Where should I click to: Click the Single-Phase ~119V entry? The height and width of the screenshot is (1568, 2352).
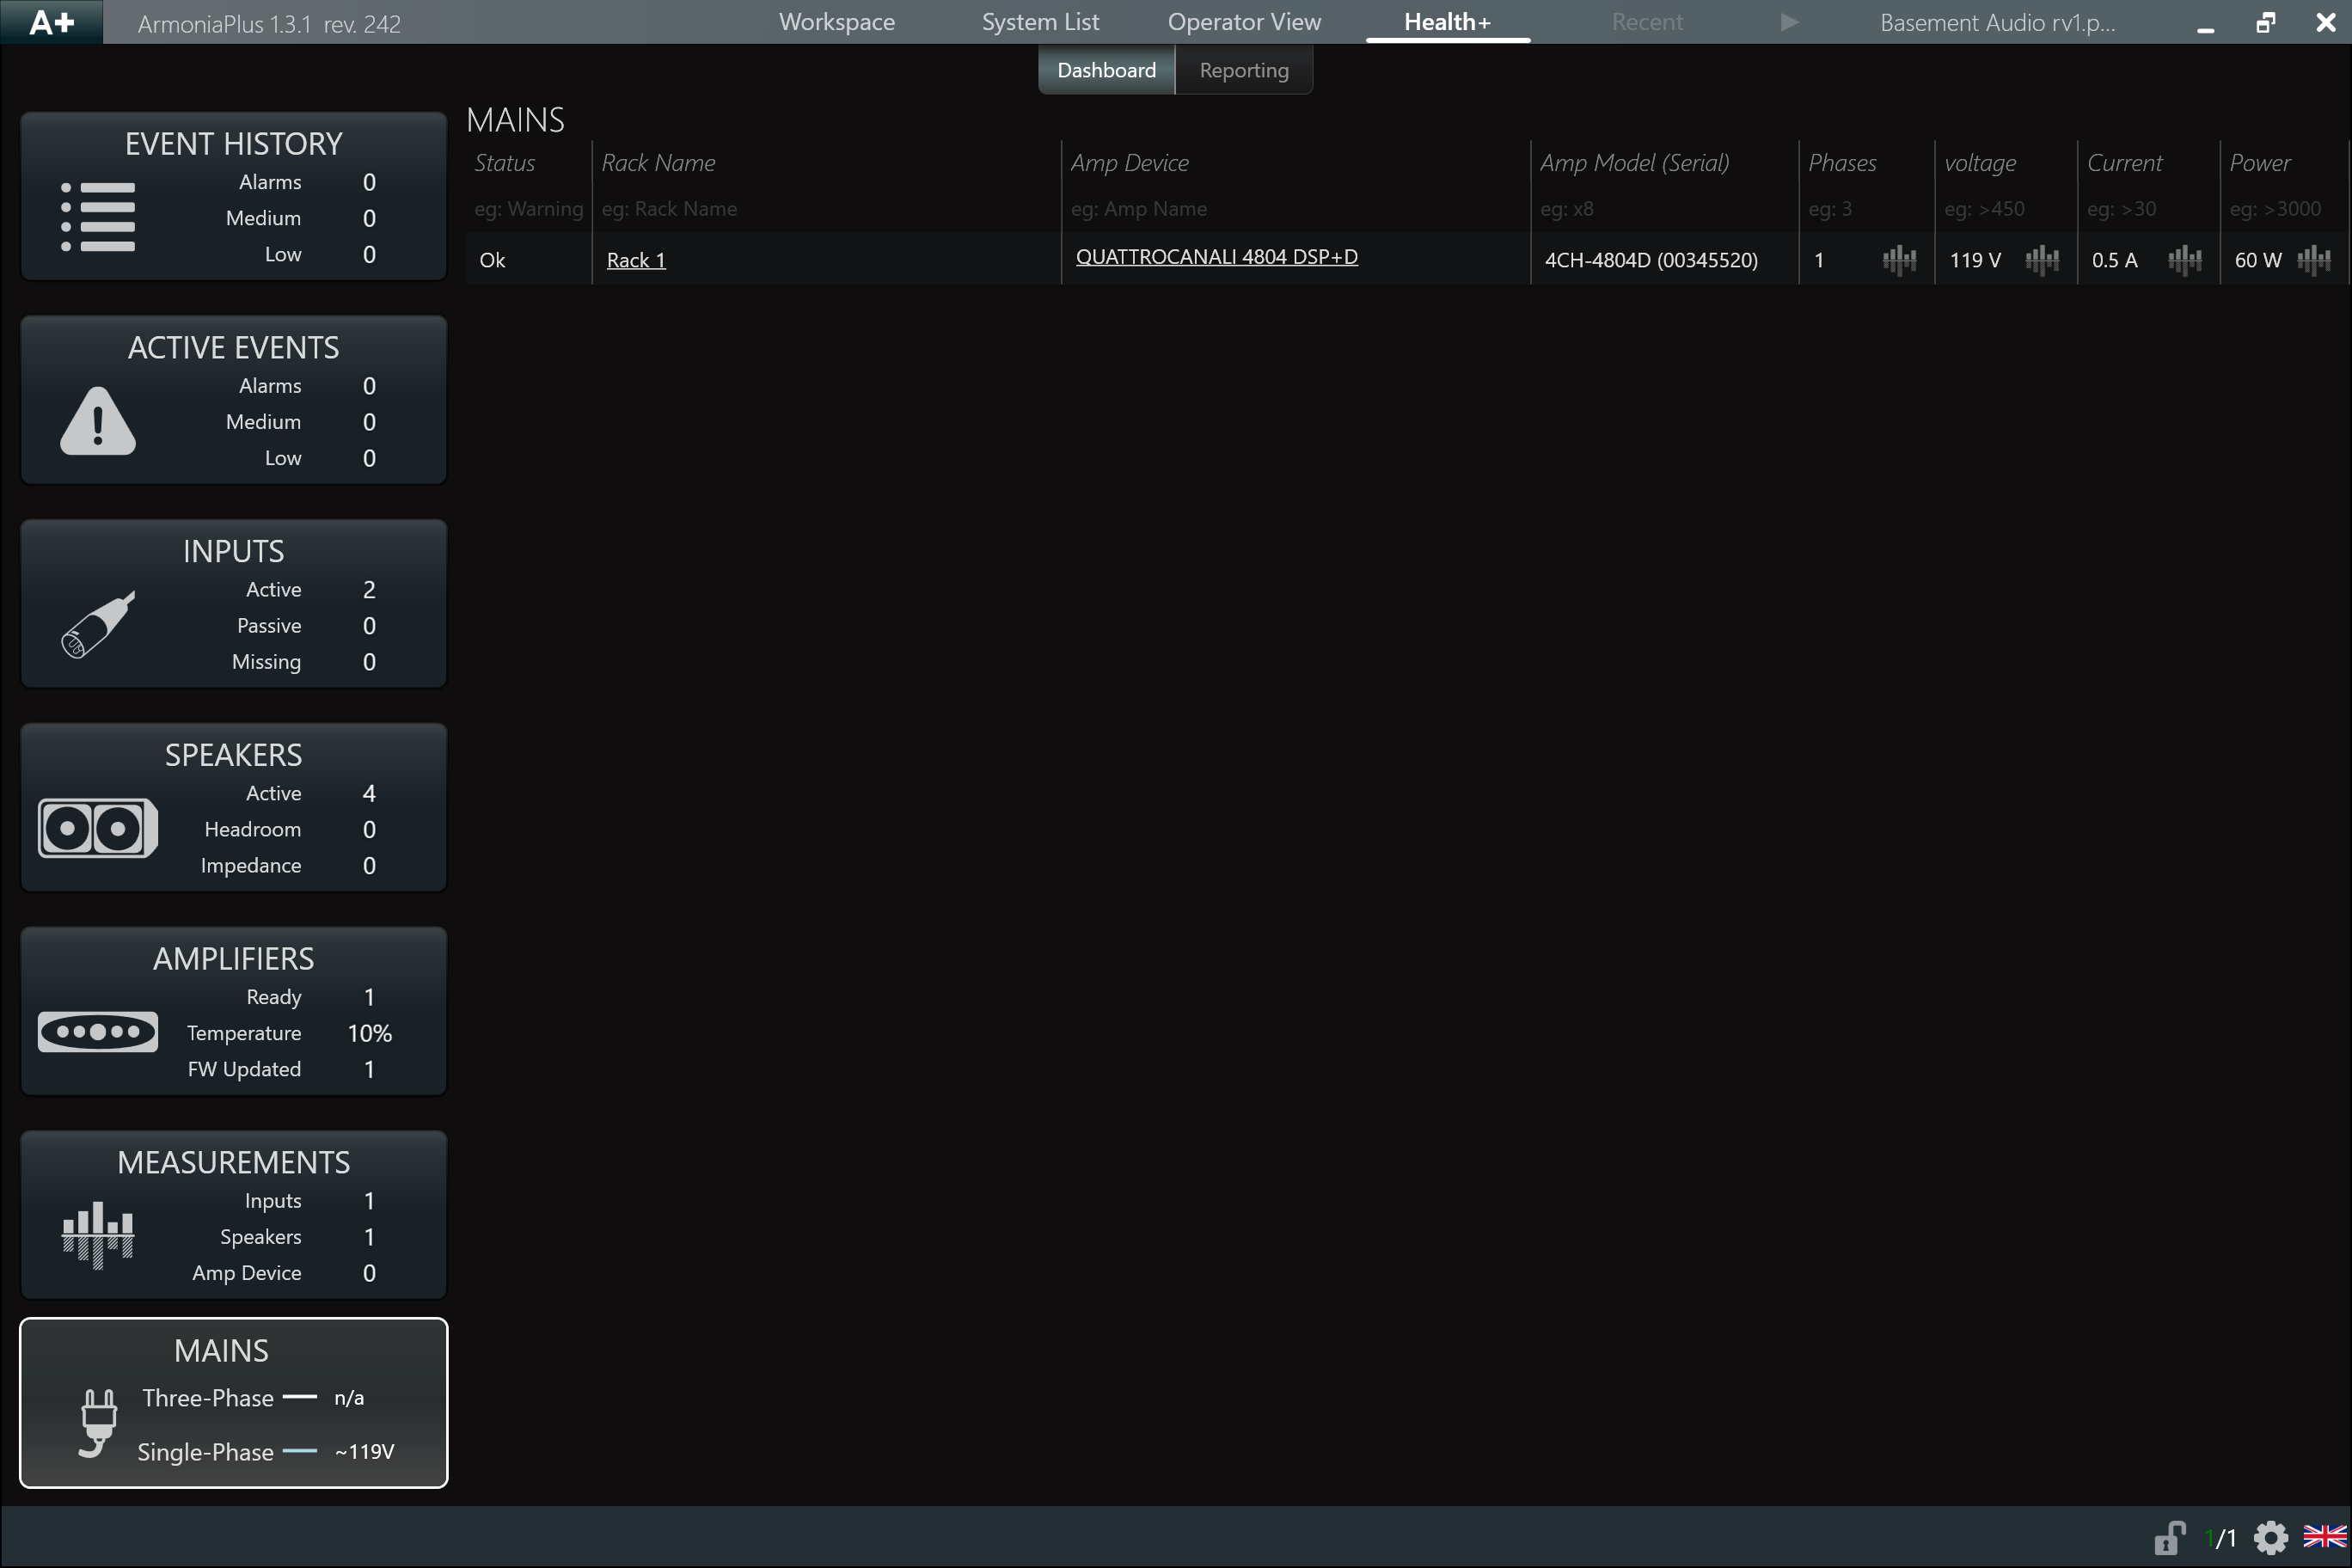(266, 1452)
